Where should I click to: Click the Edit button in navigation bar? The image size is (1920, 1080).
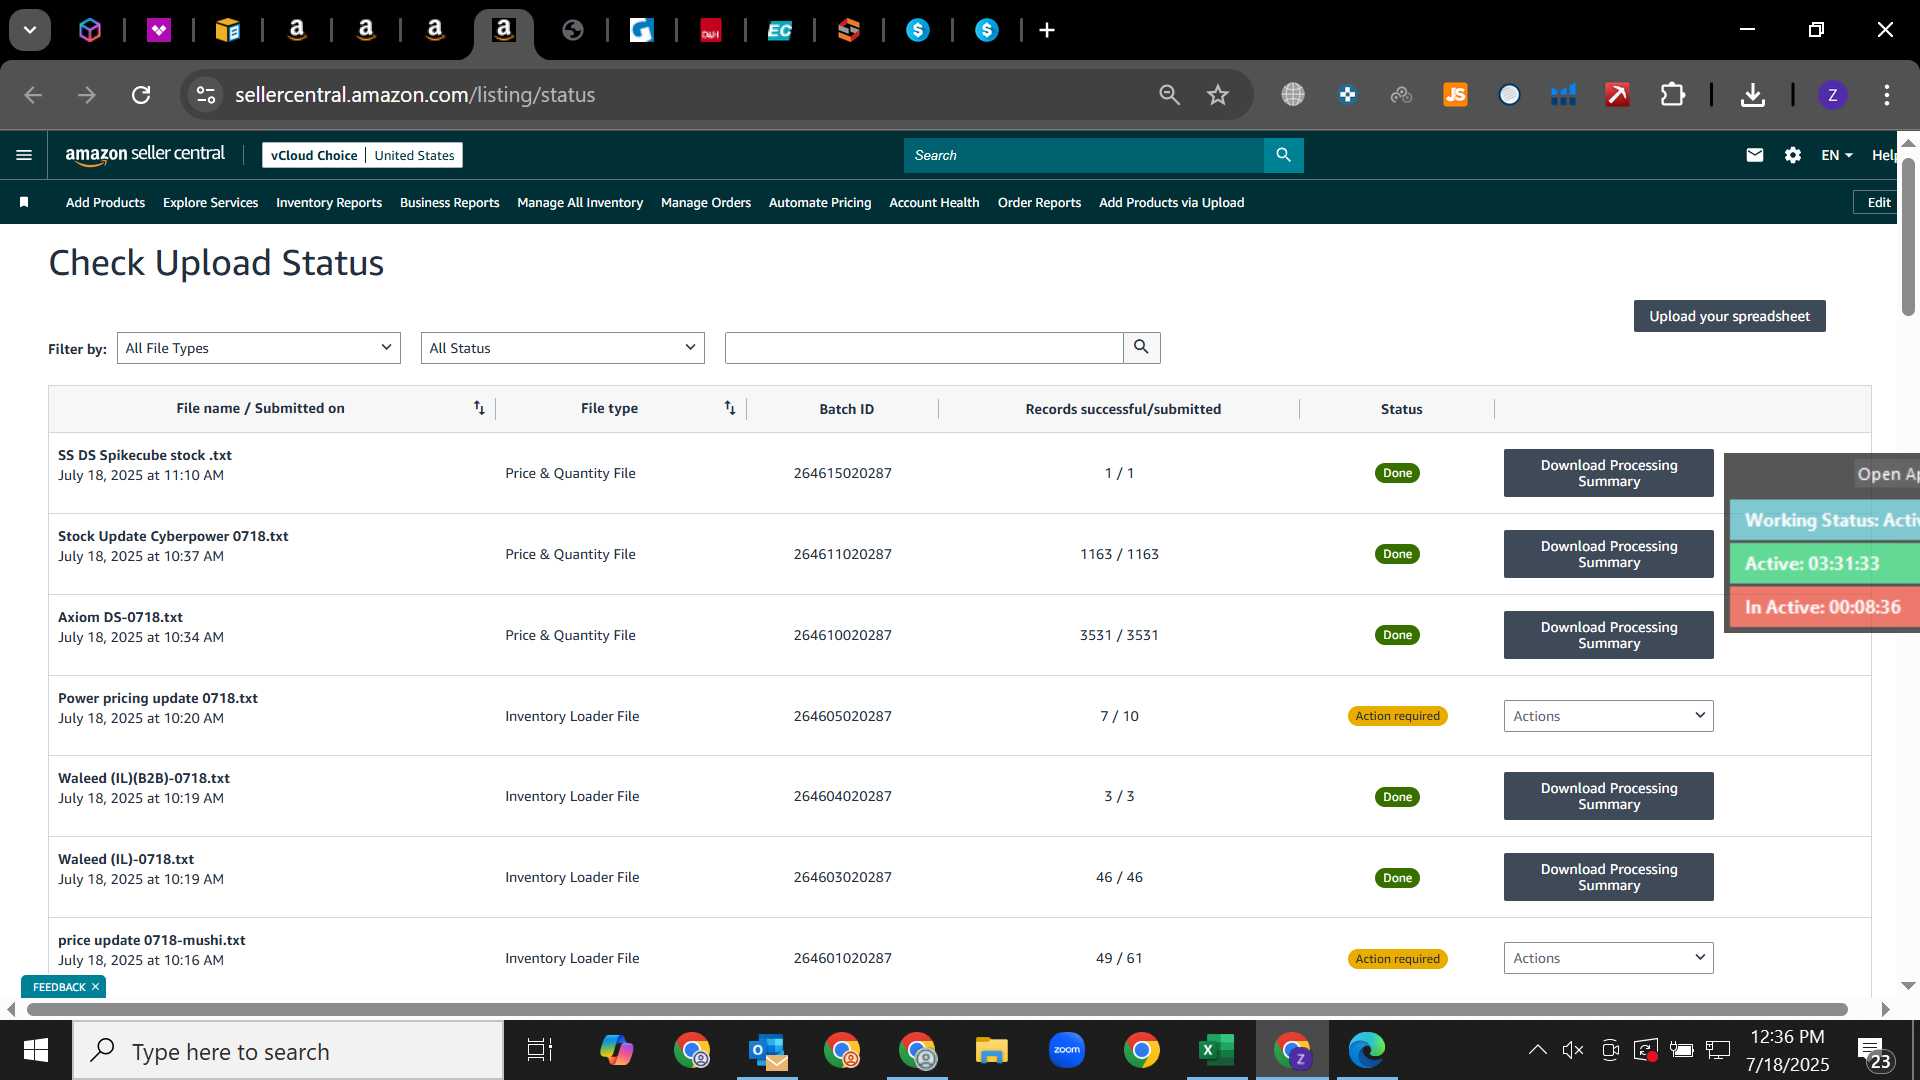coord(1875,202)
